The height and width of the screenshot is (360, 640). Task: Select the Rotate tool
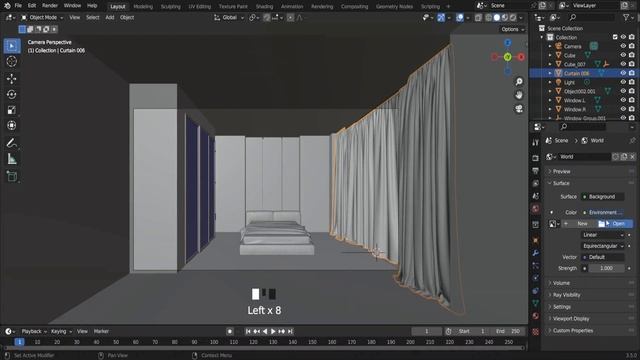click(x=12, y=94)
